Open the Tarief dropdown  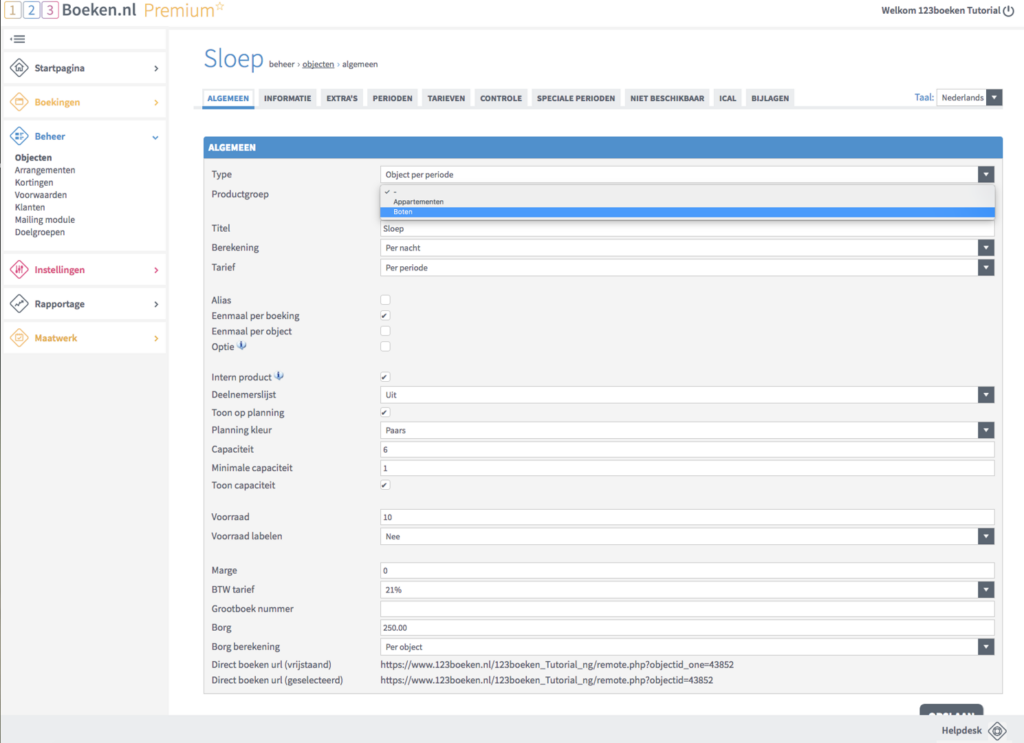pyautogui.click(x=687, y=267)
